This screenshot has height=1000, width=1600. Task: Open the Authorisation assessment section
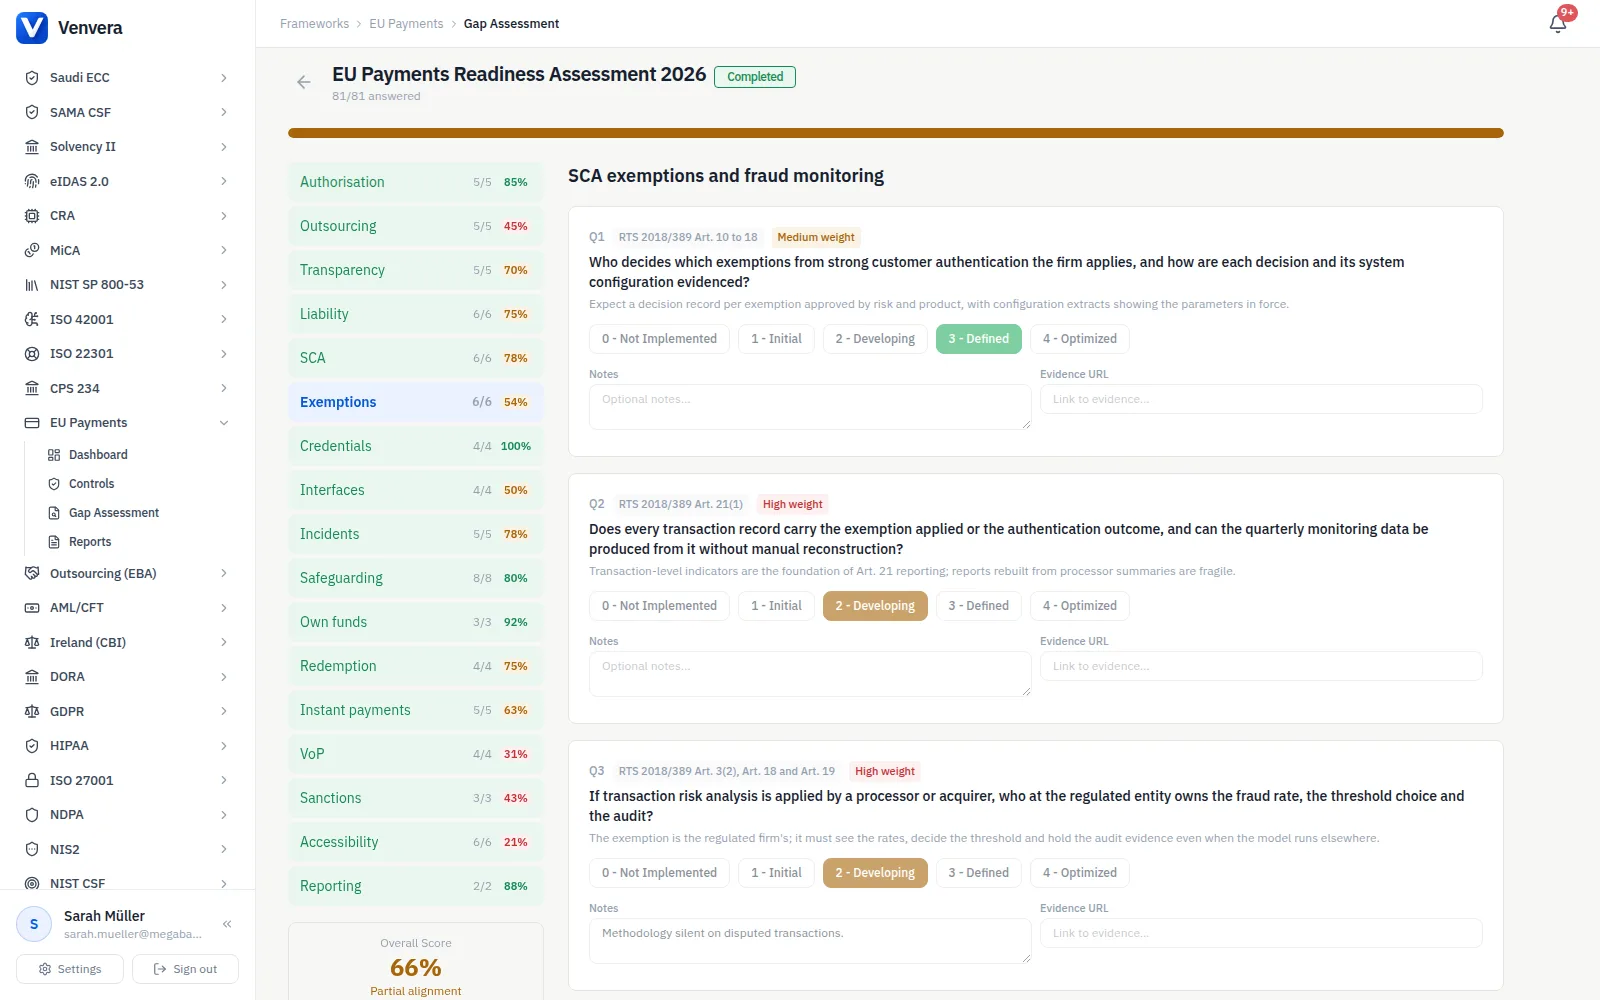click(416, 182)
